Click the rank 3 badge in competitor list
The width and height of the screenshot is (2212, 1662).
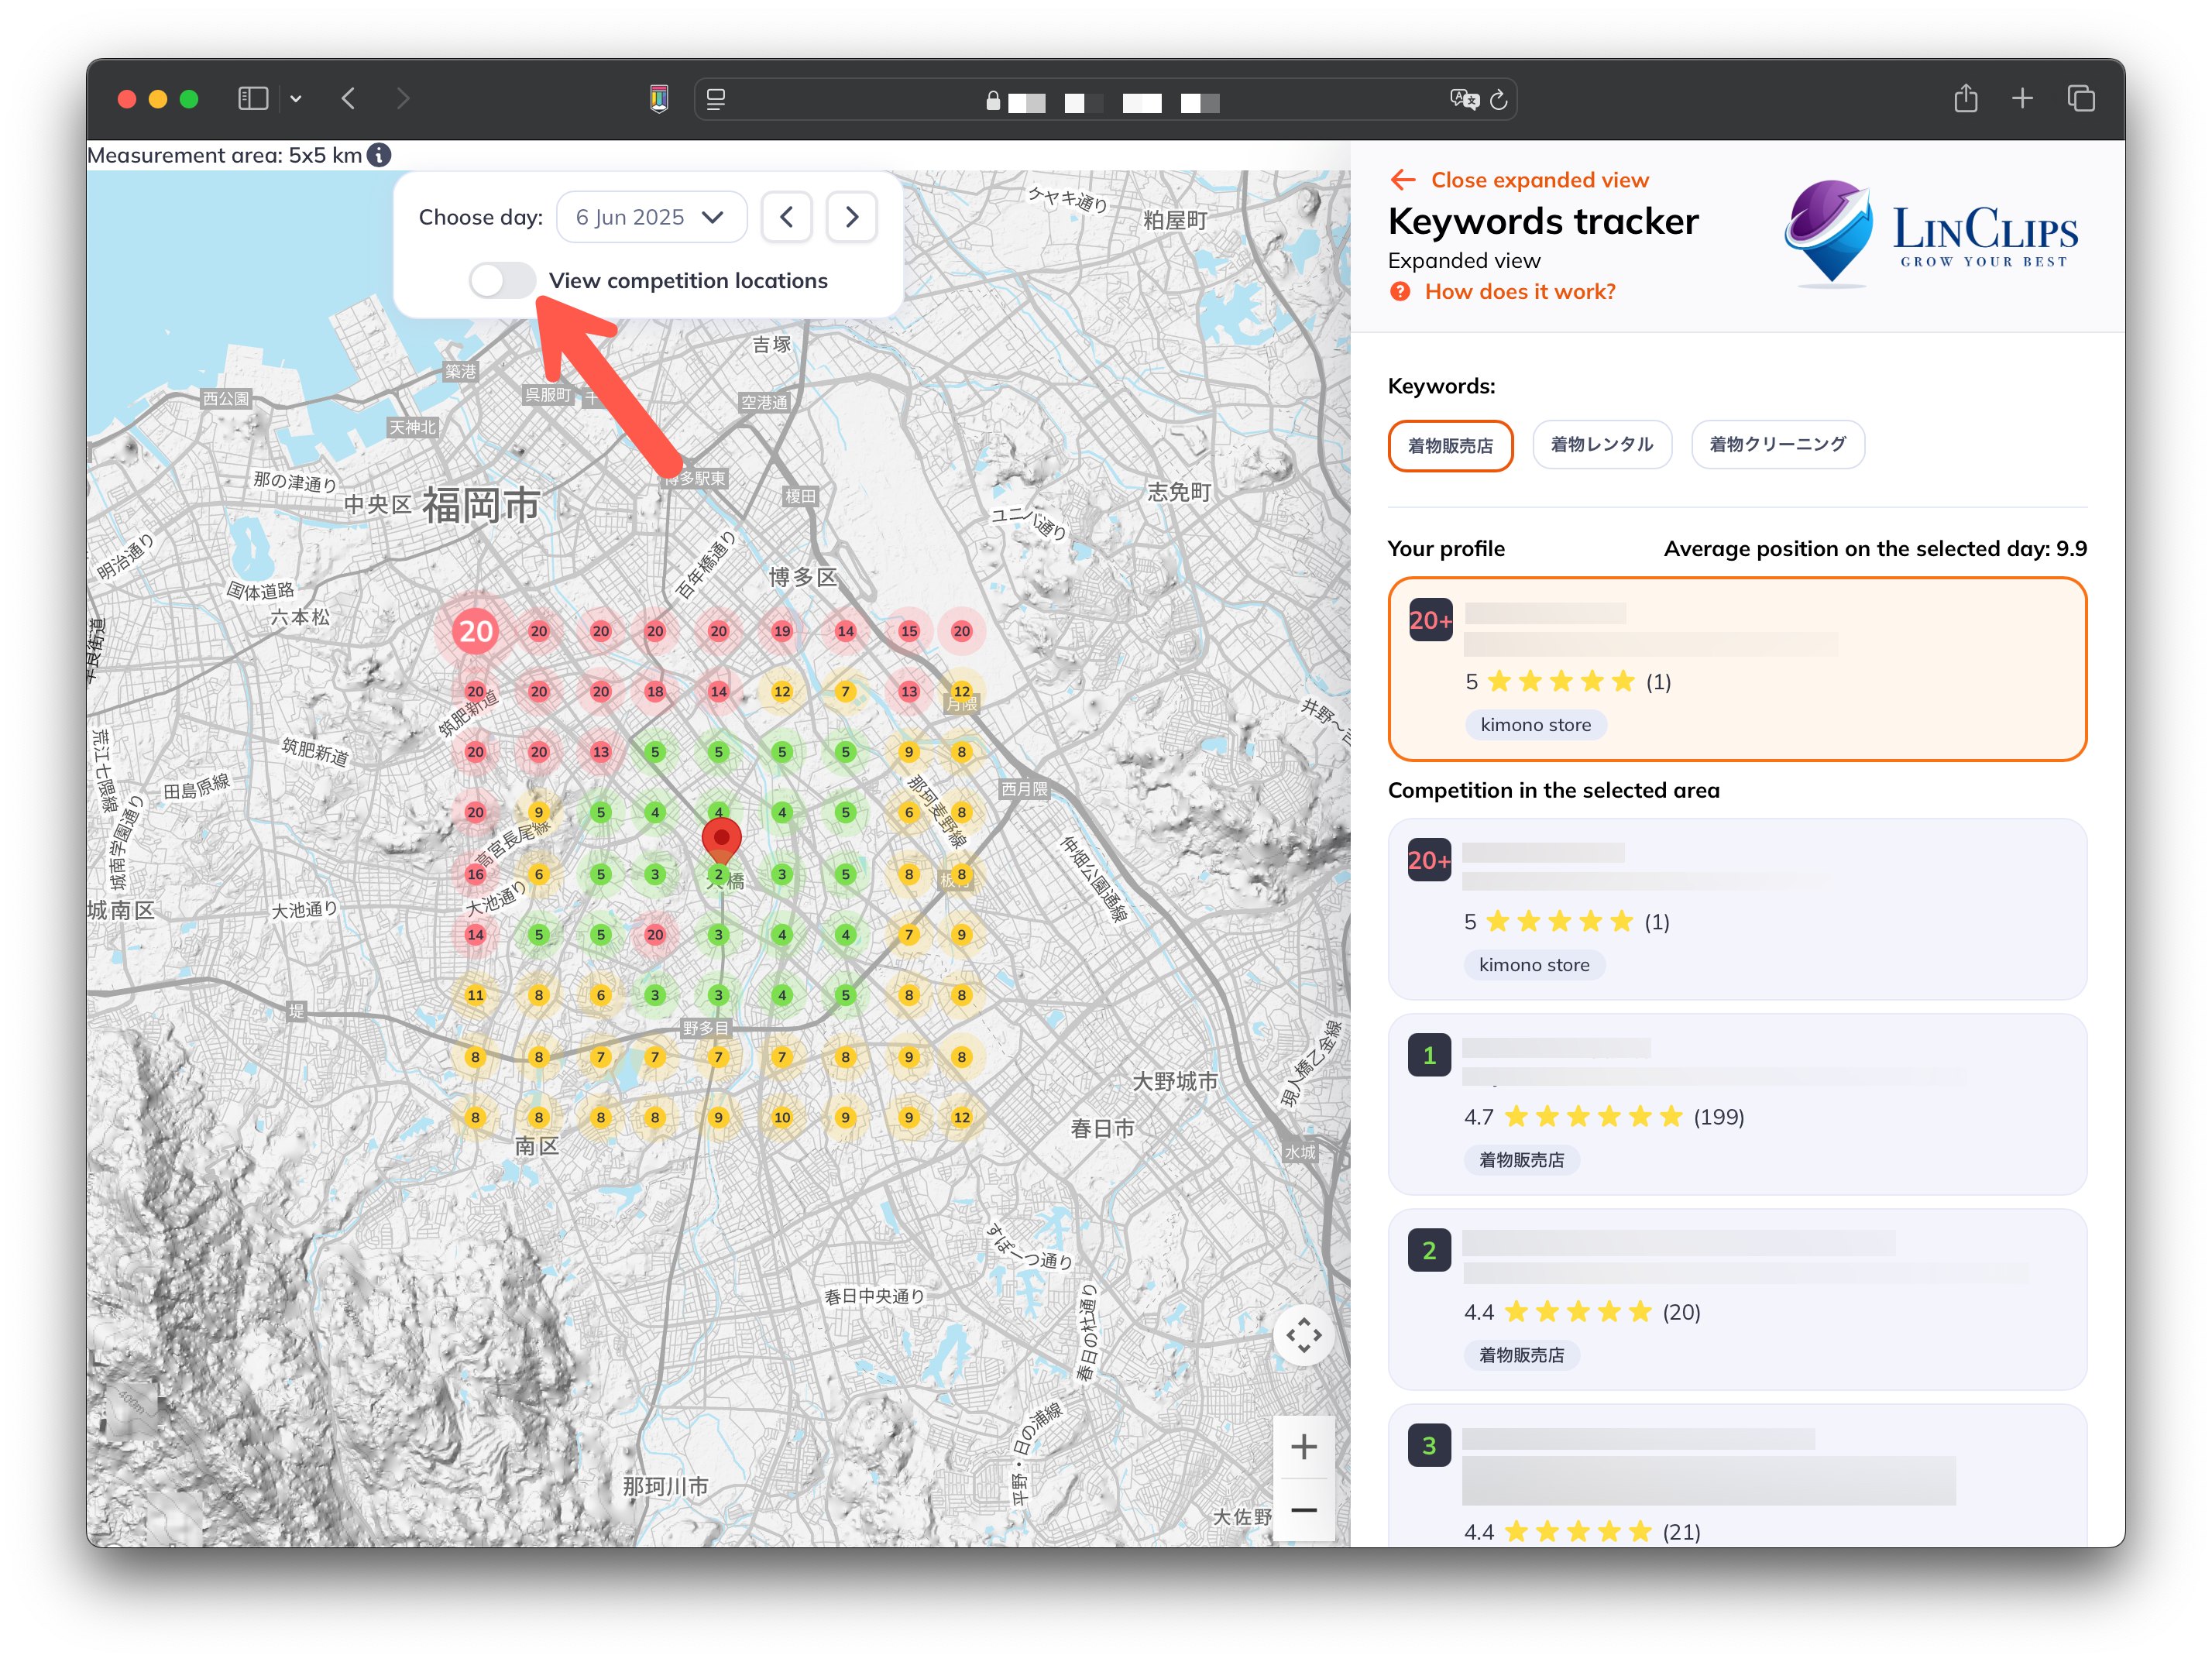[1429, 1446]
